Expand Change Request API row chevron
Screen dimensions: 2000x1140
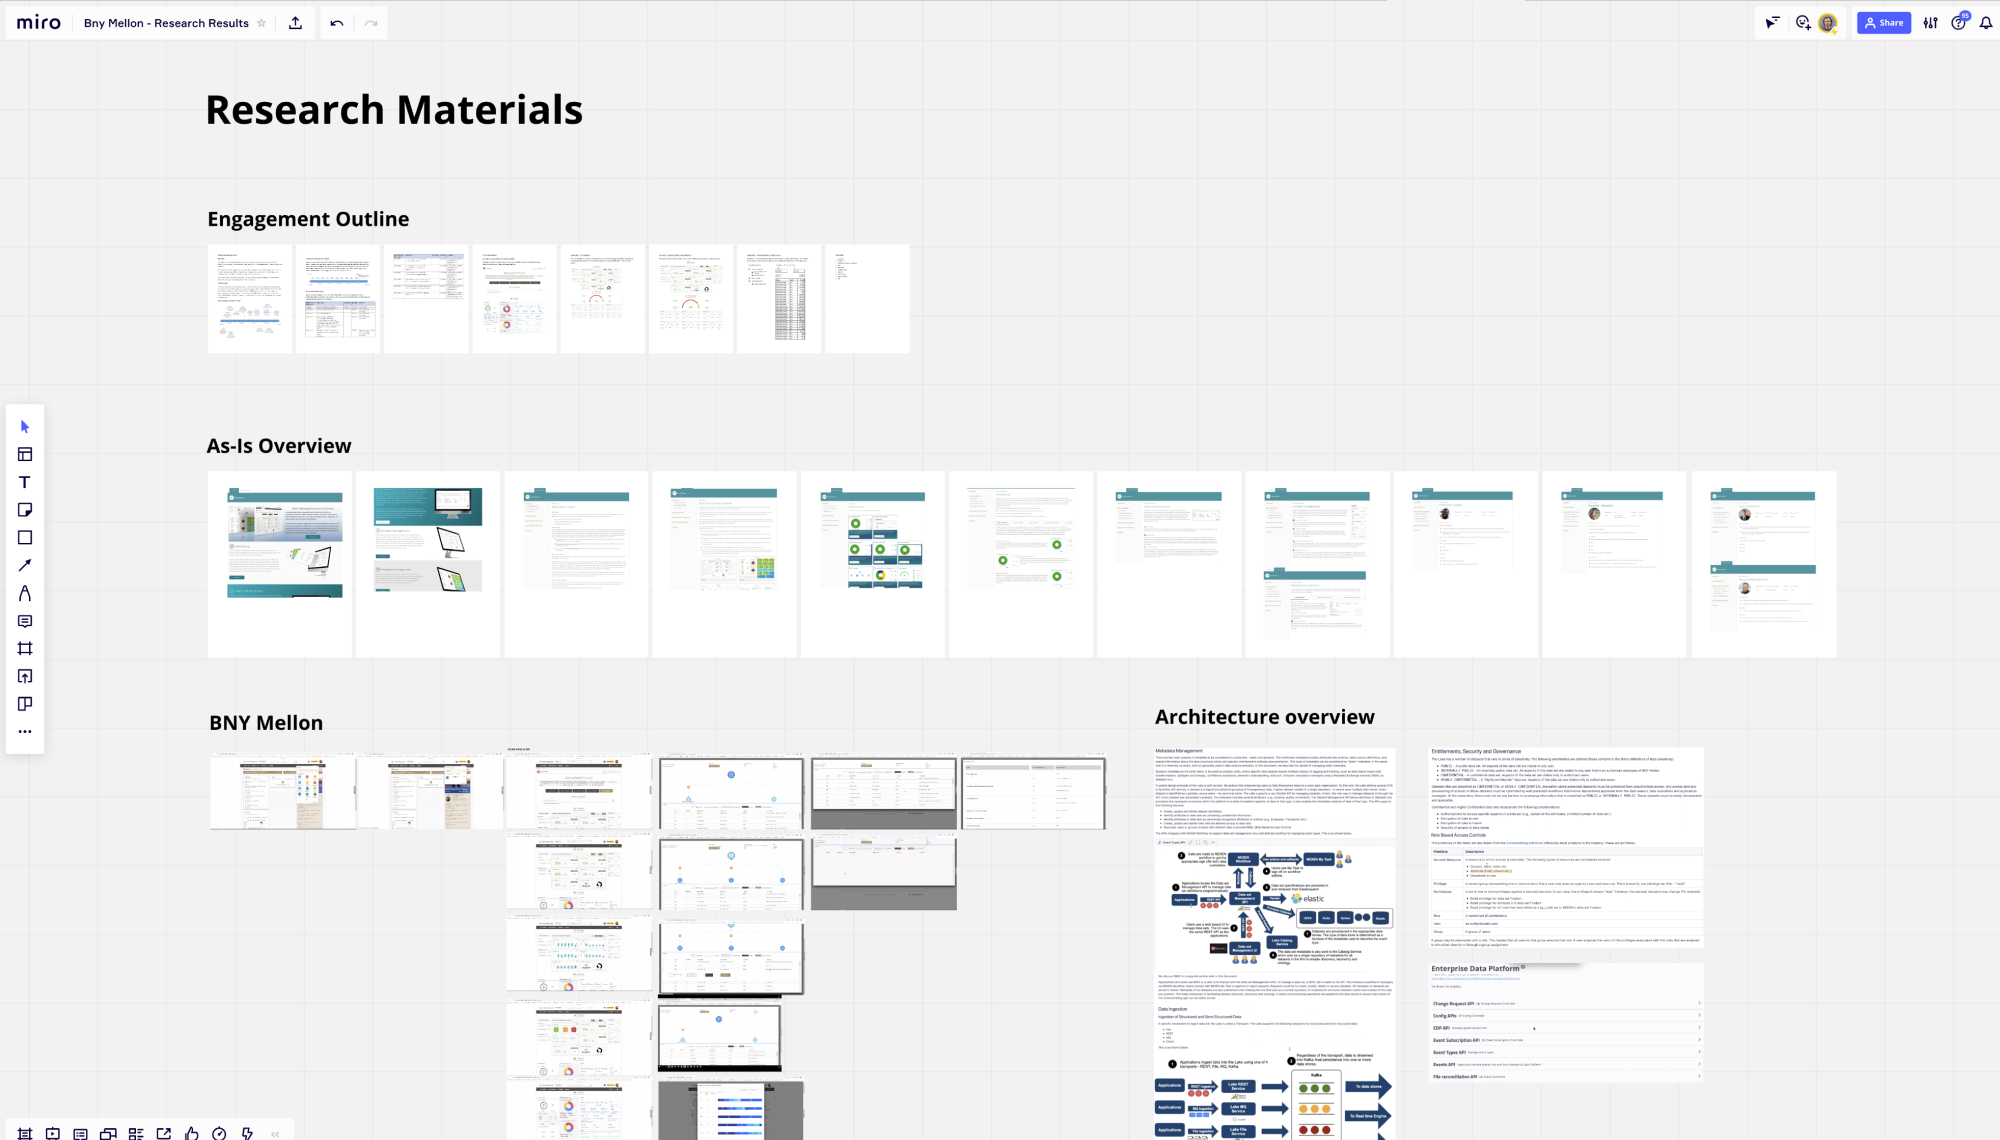point(1699,1003)
